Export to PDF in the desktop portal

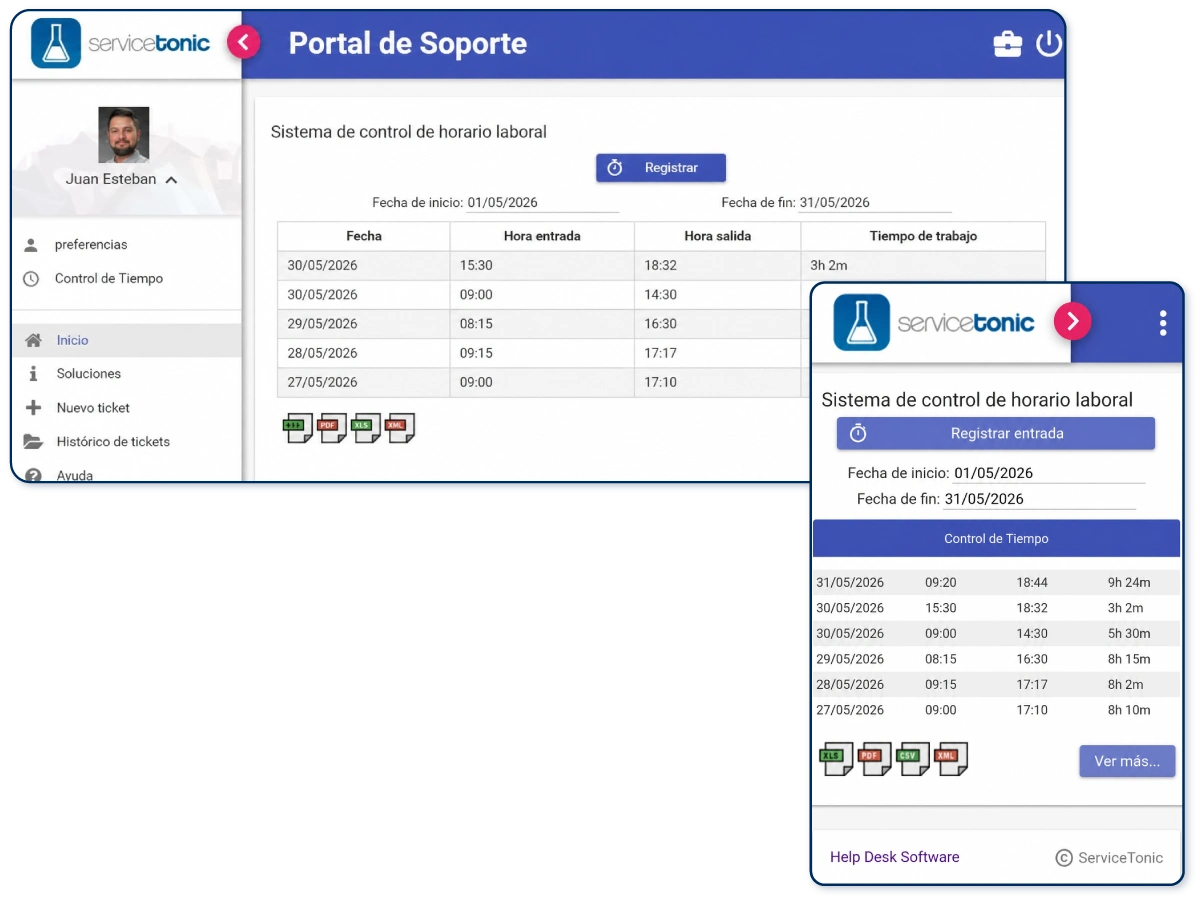coord(332,428)
